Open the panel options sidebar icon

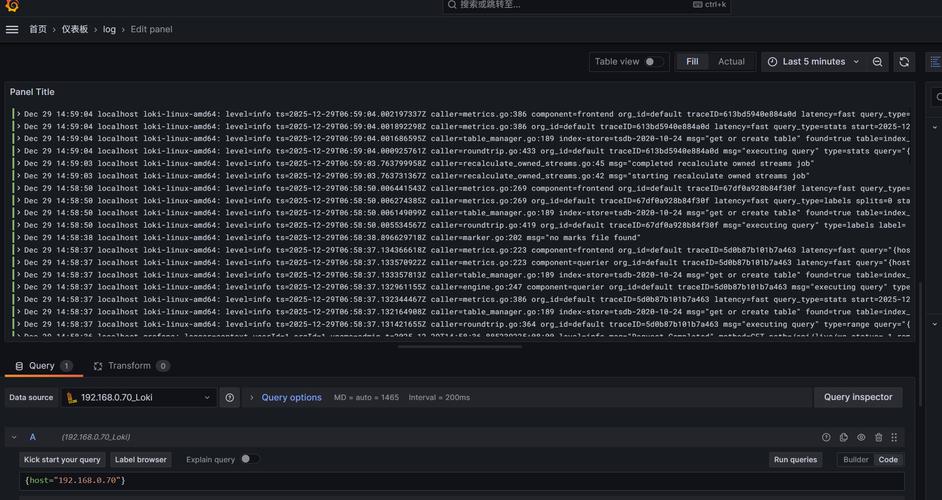(935, 62)
